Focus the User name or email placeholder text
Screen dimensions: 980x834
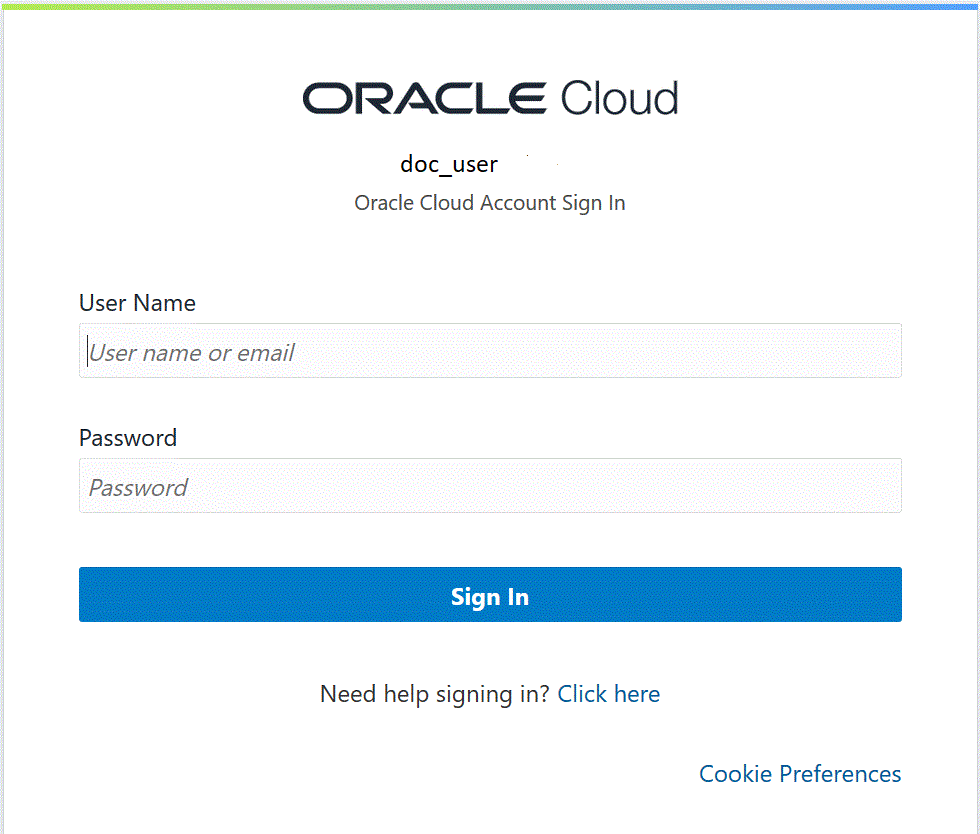[191, 352]
